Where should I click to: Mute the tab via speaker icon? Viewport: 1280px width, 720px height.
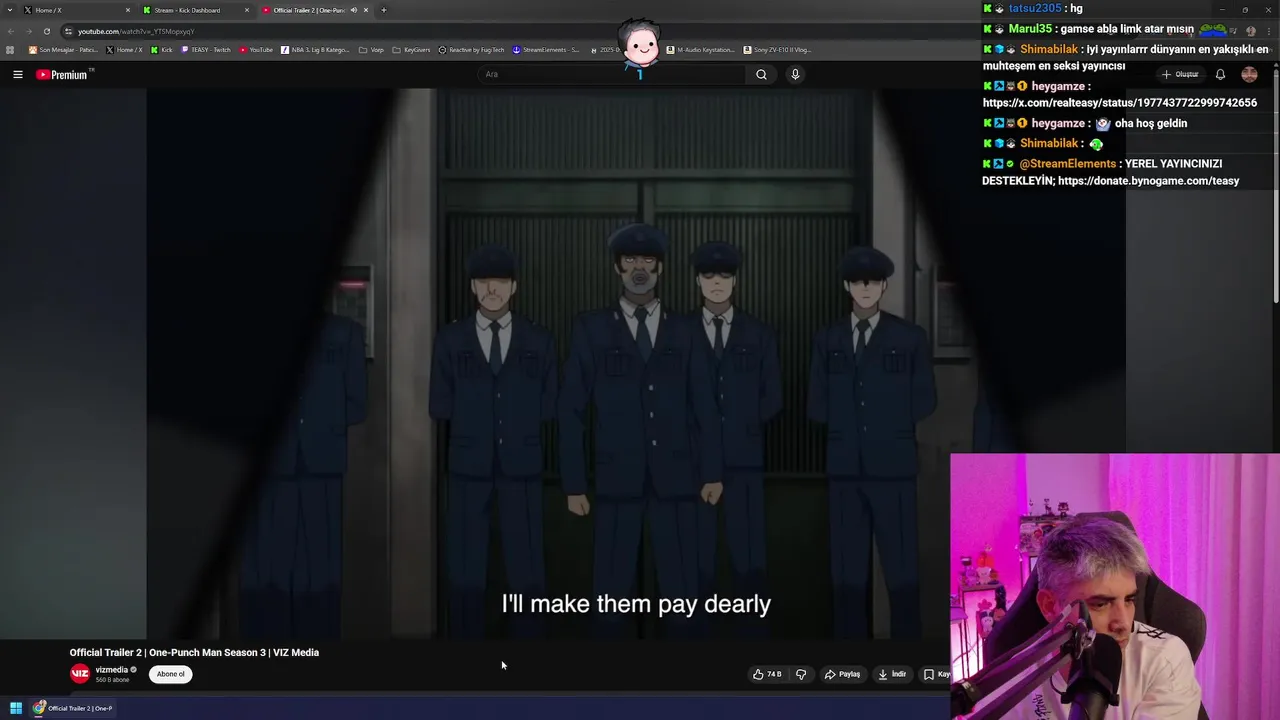[353, 10]
